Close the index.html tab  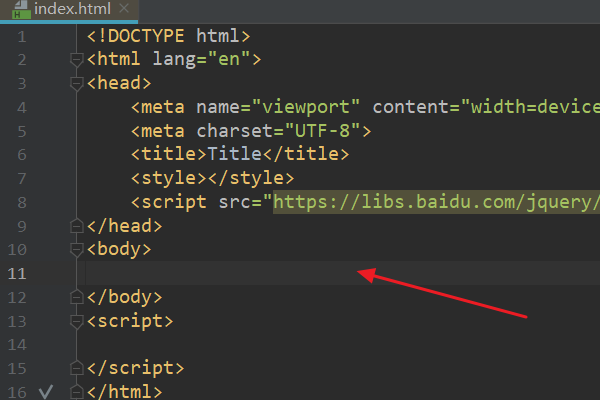click(x=124, y=8)
